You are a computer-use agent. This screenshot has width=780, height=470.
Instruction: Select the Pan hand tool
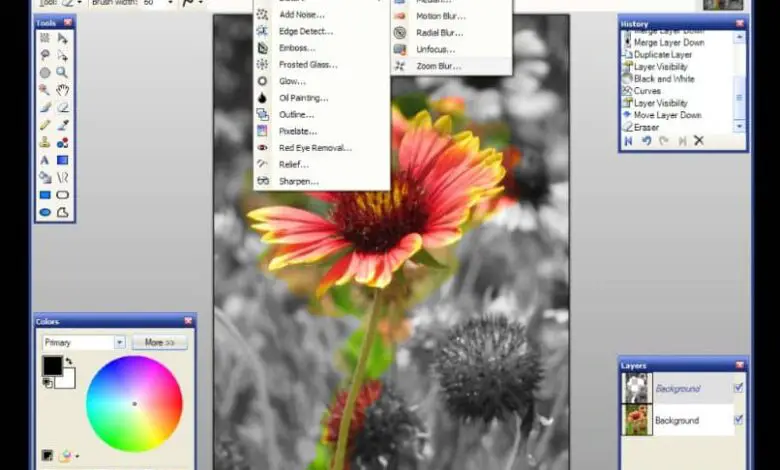[63, 90]
